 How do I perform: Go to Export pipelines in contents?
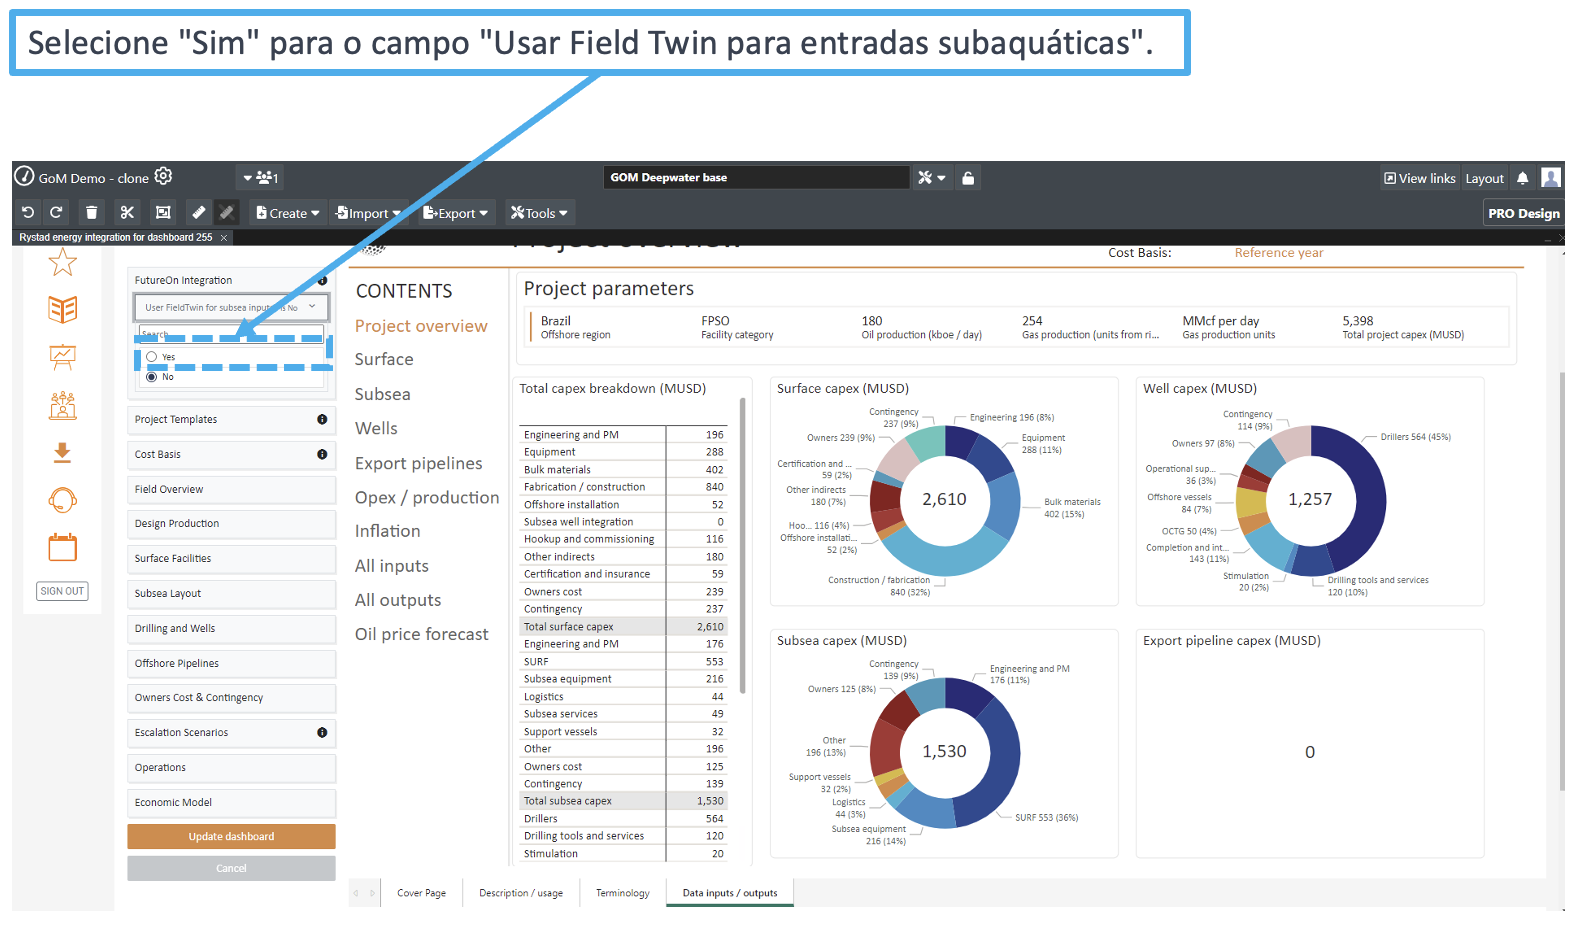pyautogui.click(x=418, y=463)
